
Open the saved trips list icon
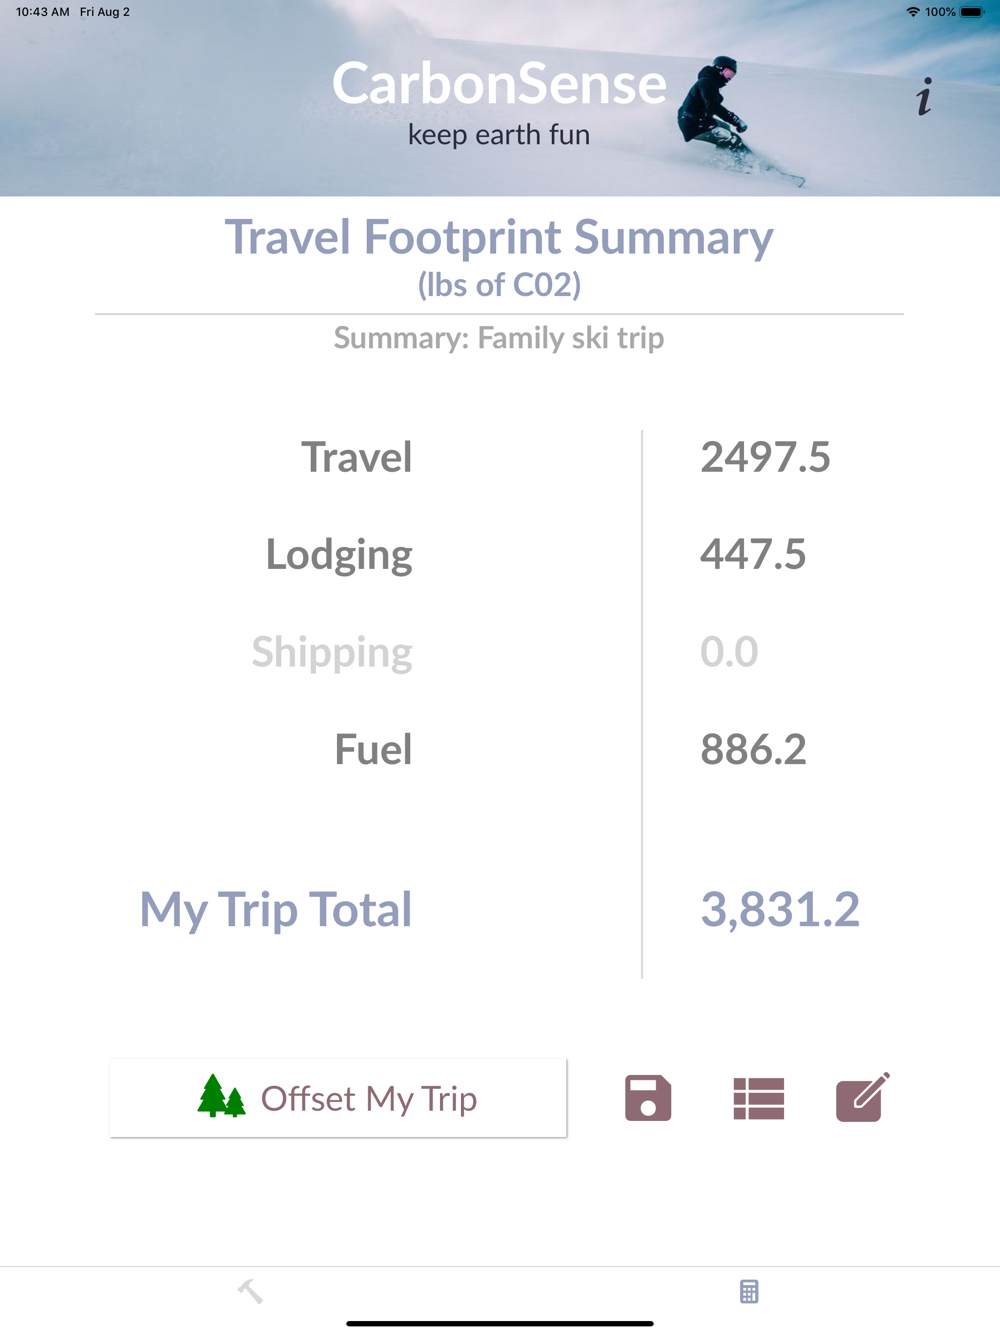(x=759, y=1098)
